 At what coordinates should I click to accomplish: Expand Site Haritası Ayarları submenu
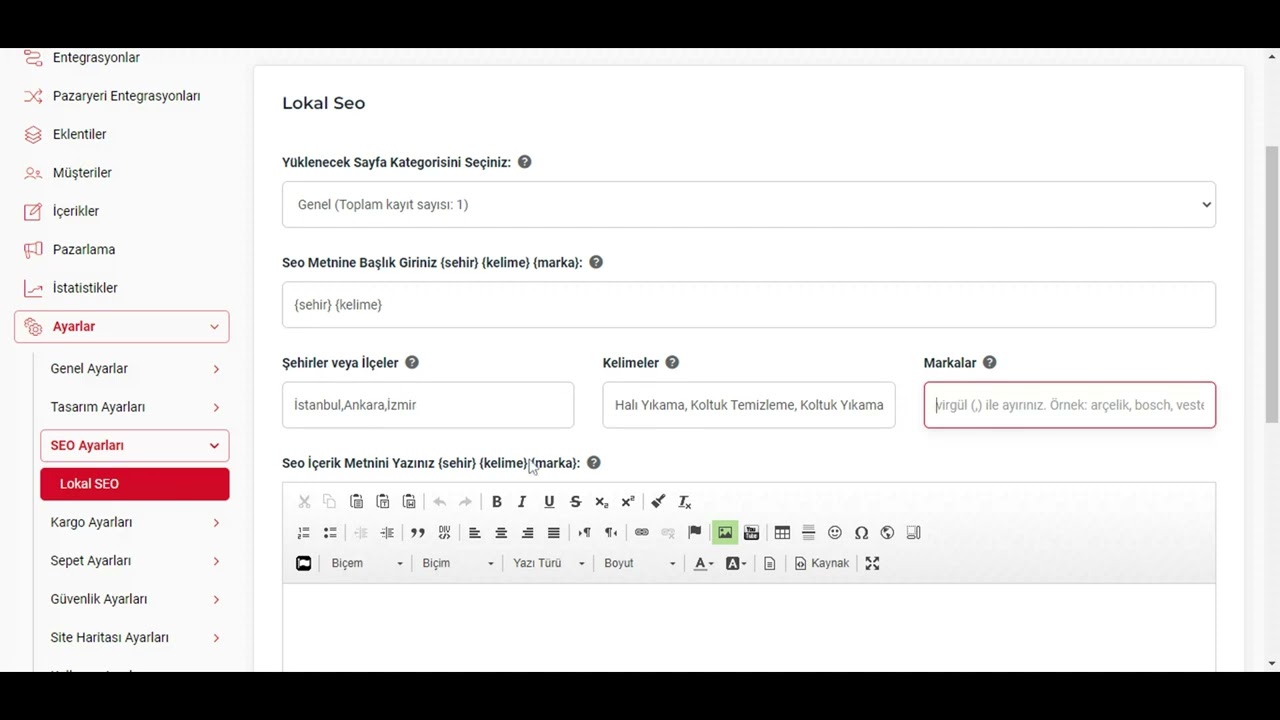click(x=135, y=637)
